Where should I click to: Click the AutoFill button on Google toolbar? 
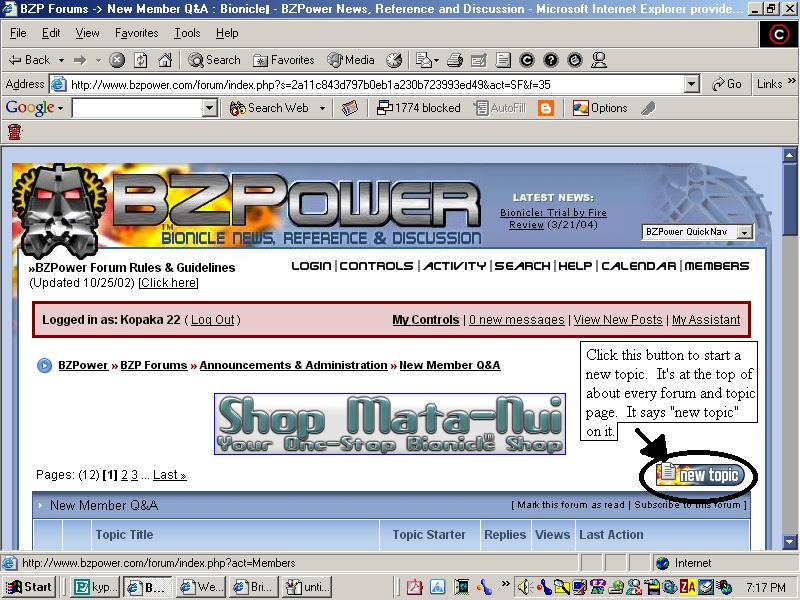point(500,108)
